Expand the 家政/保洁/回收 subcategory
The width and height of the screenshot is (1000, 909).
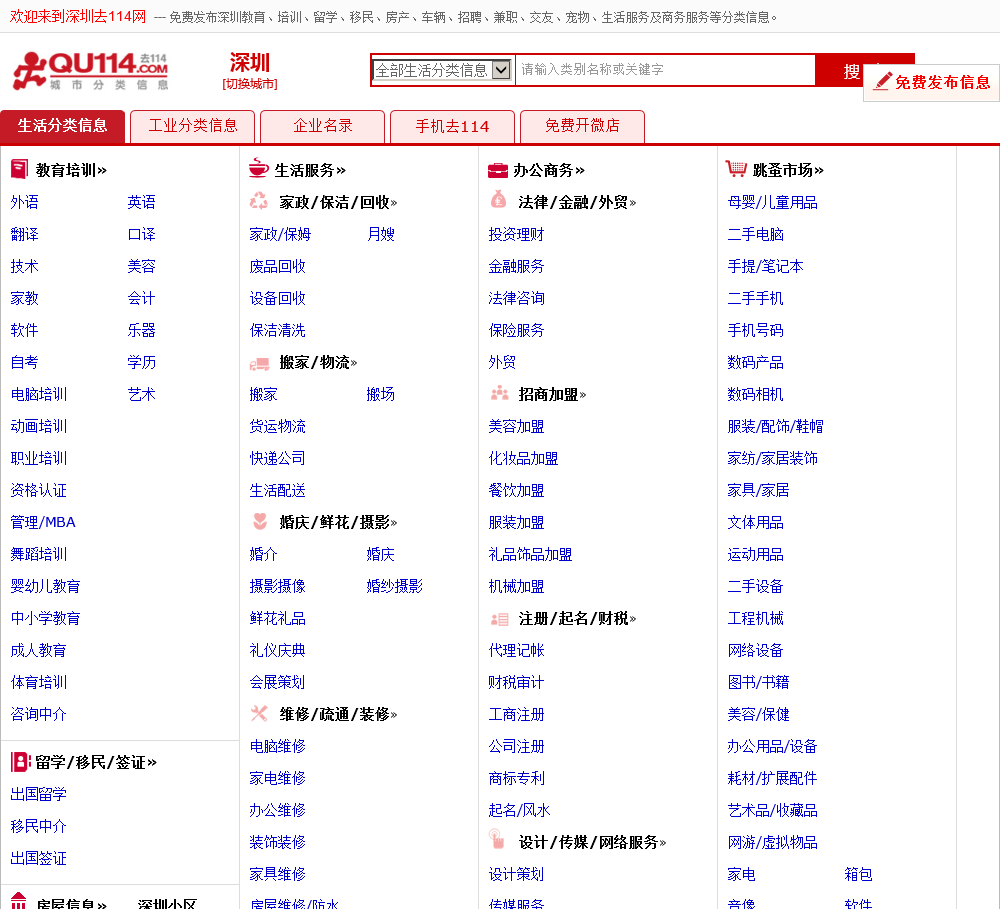[x=338, y=202]
